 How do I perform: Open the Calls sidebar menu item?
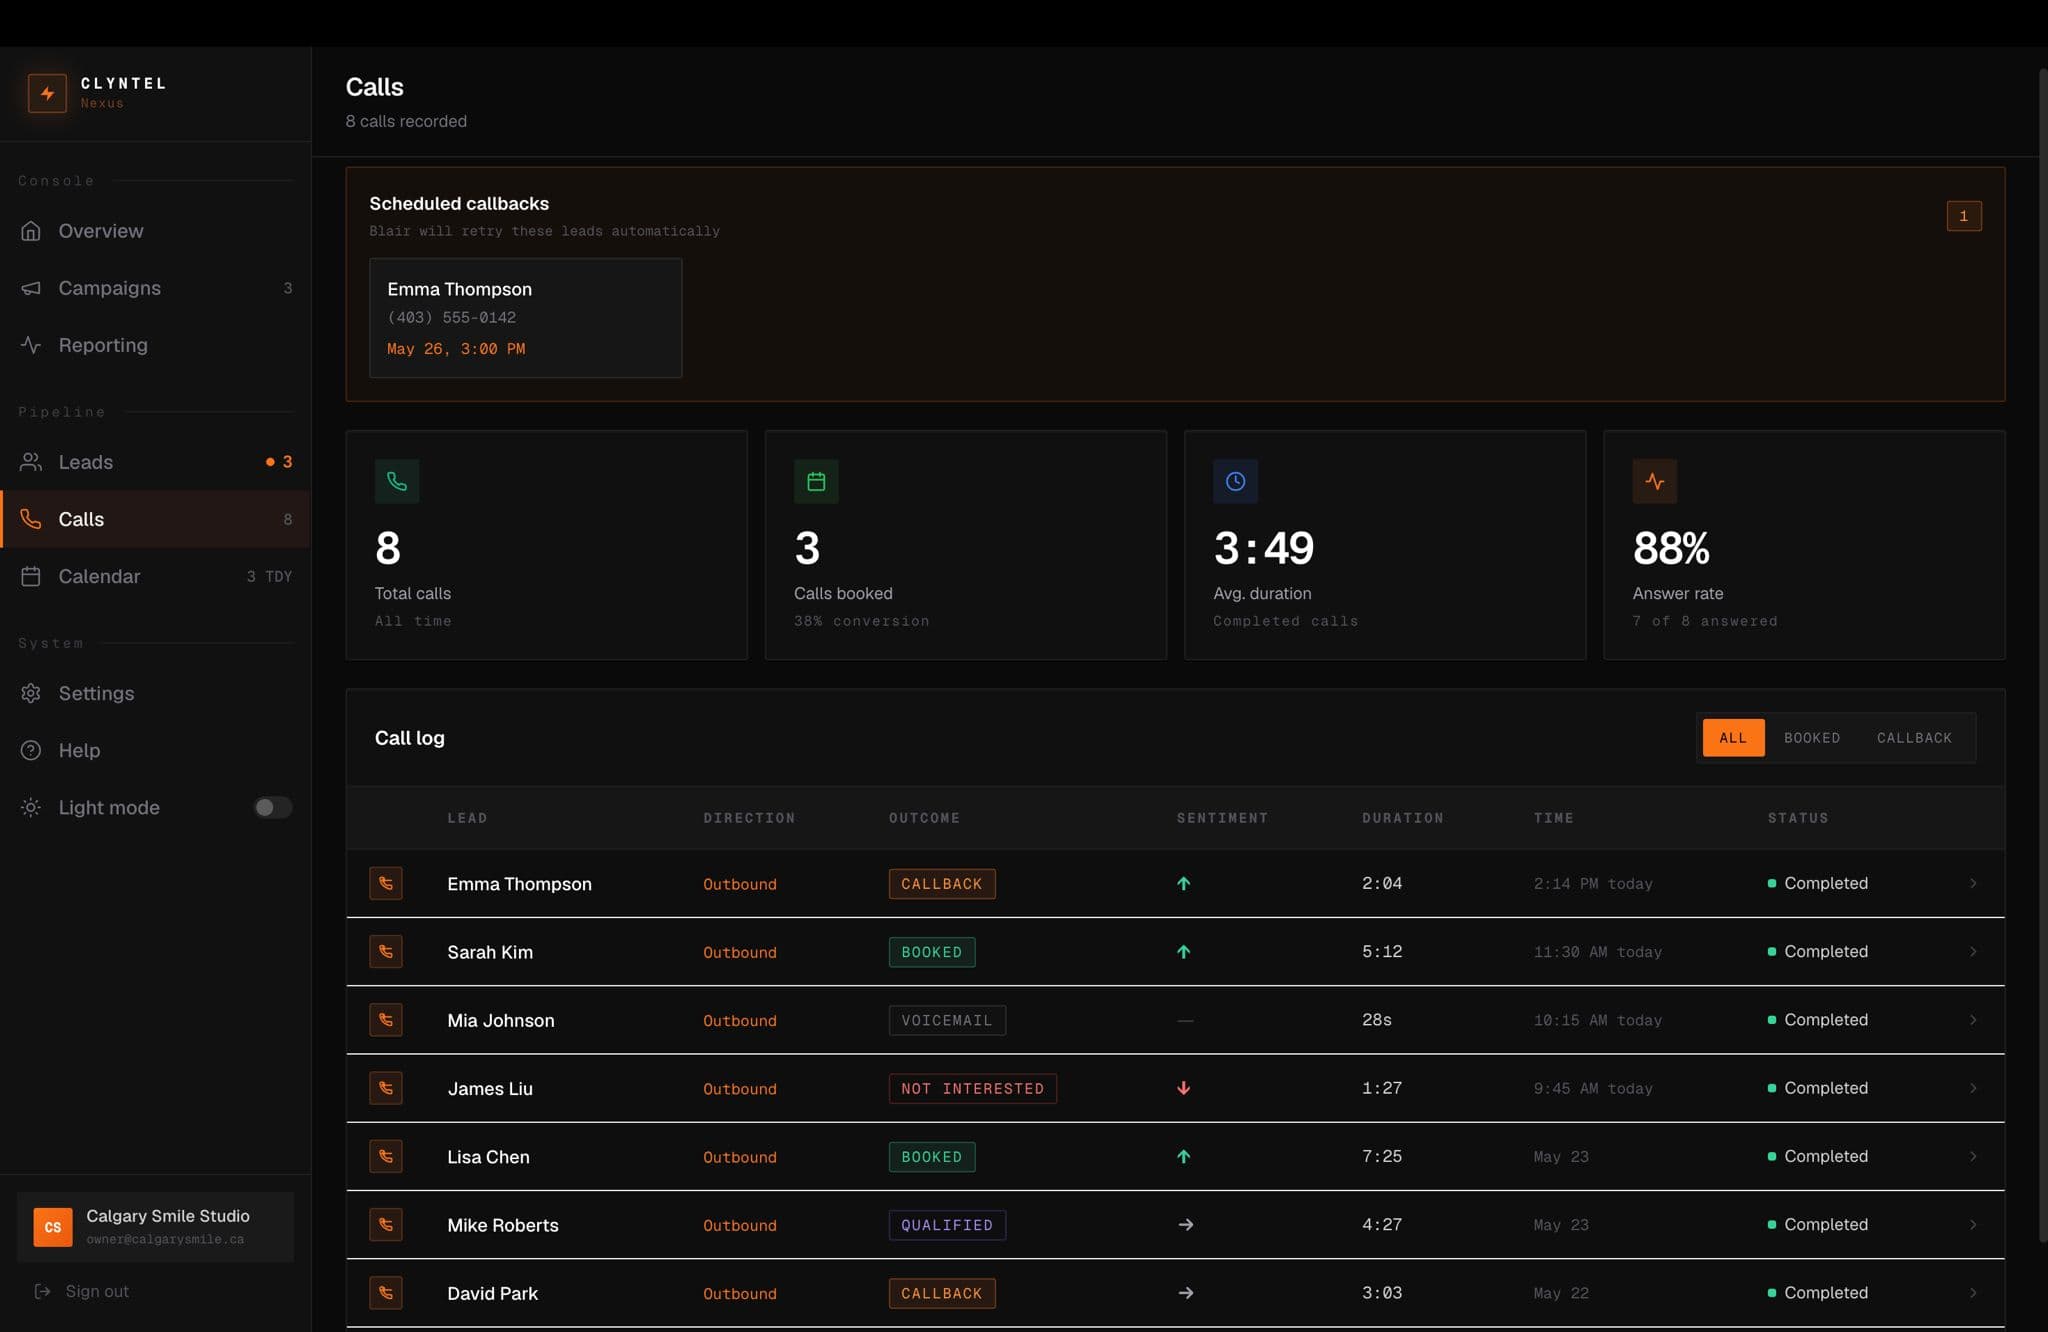pyautogui.click(x=155, y=519)
